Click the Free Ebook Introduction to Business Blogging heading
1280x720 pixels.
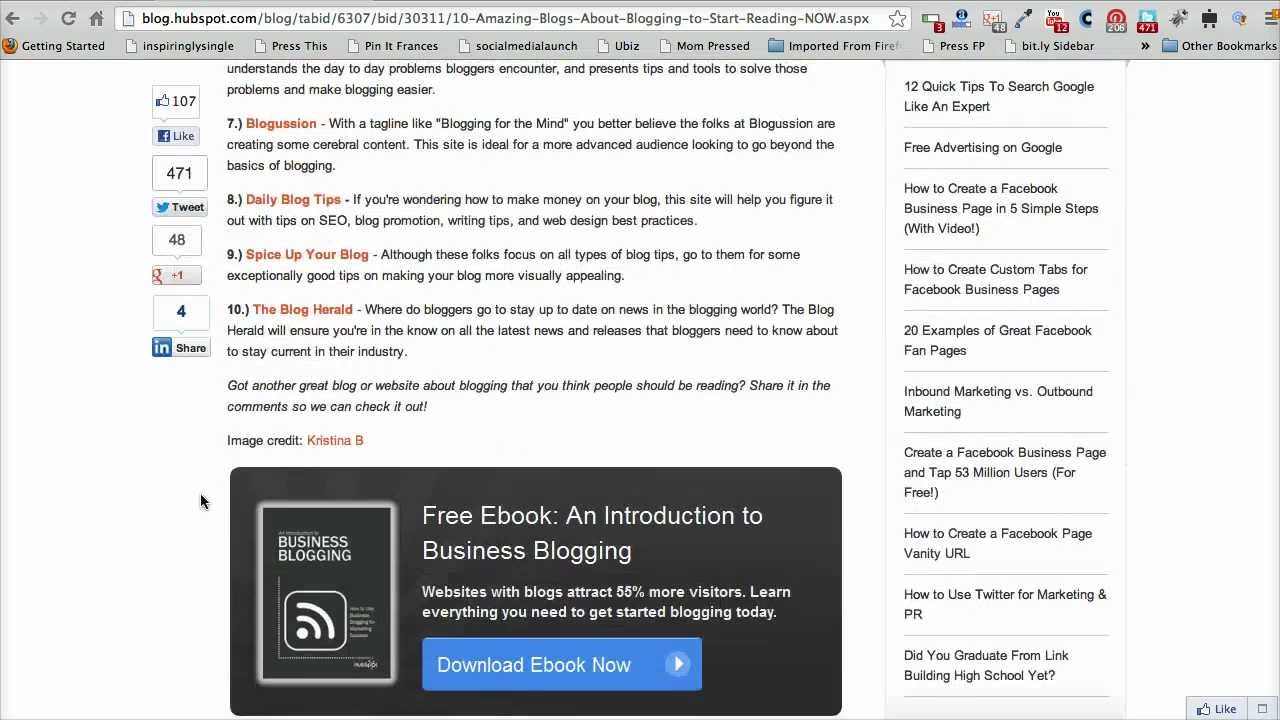click(592, 533)
